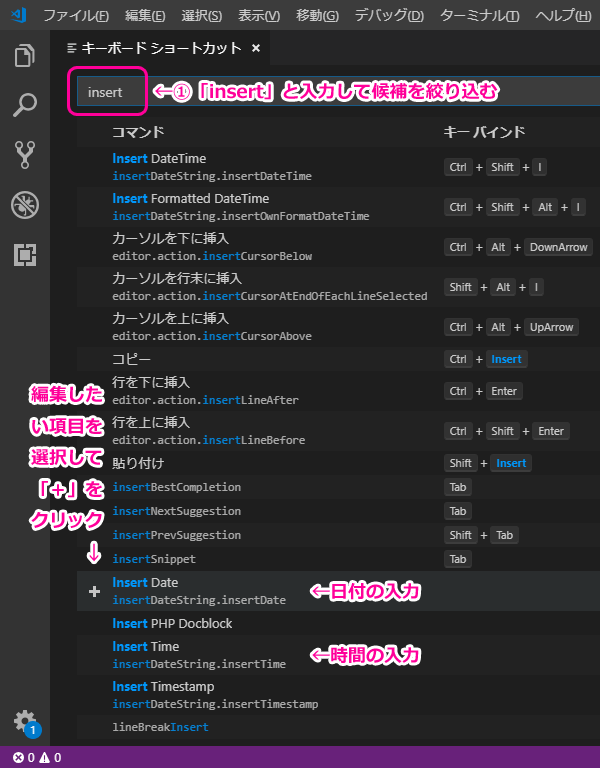Select the カーソルを上に挿入 command row
This screenshot has width=600, height=768.
click(338, 328)
